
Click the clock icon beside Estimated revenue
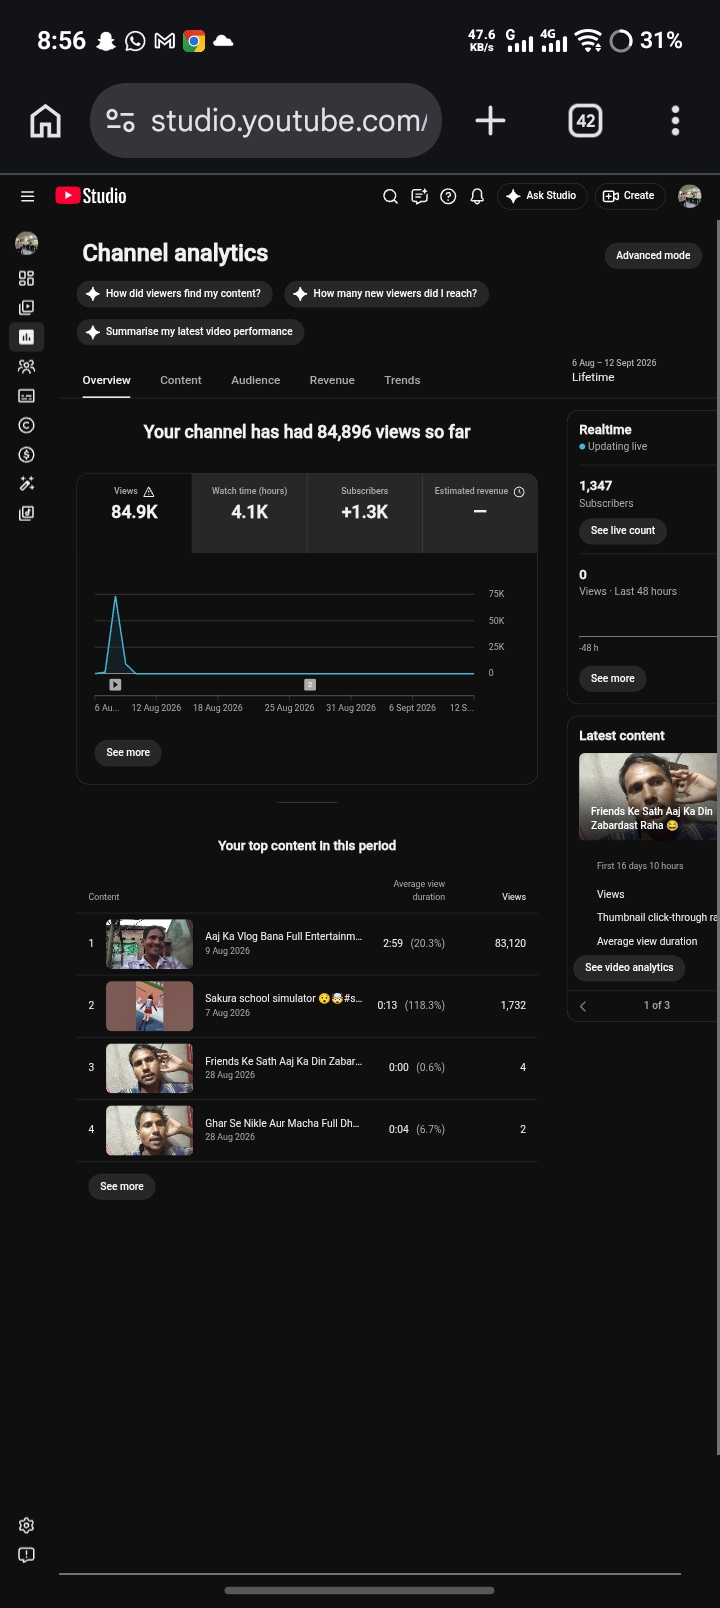tap(519, 492)
